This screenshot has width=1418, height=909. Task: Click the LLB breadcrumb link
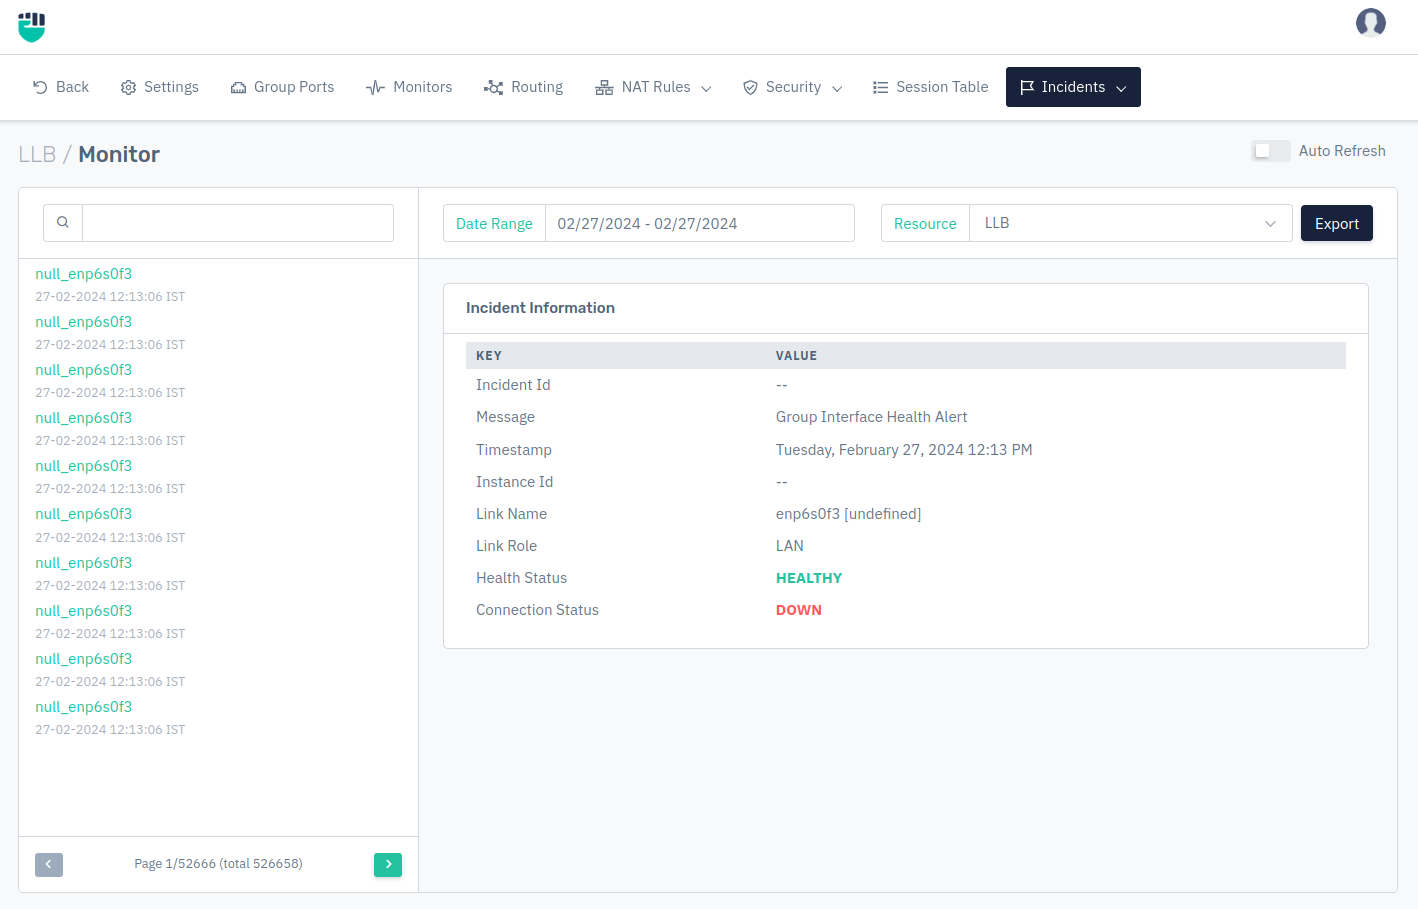tap(37, 154)
